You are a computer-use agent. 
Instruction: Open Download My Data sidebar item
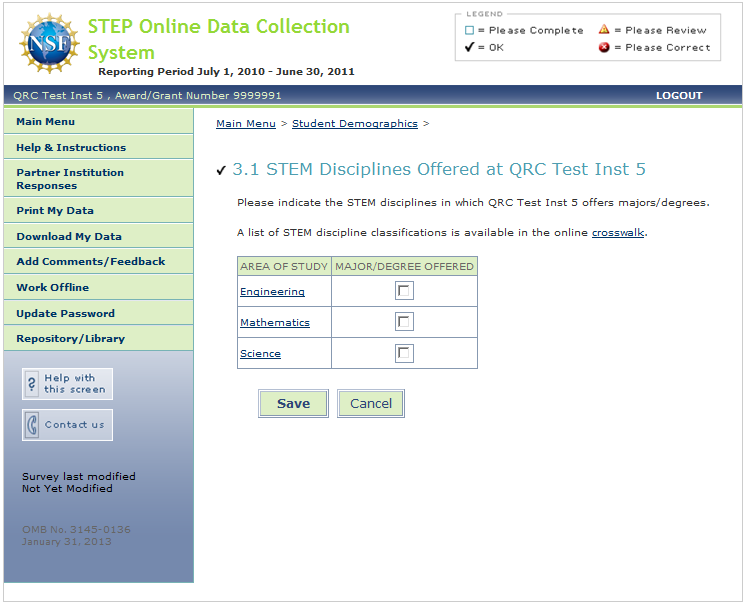point(69,237)
